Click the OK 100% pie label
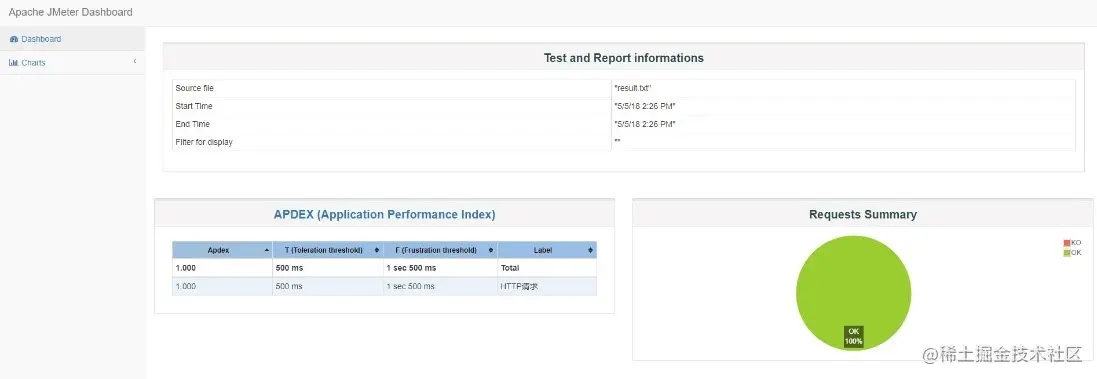 pos(854,336)
